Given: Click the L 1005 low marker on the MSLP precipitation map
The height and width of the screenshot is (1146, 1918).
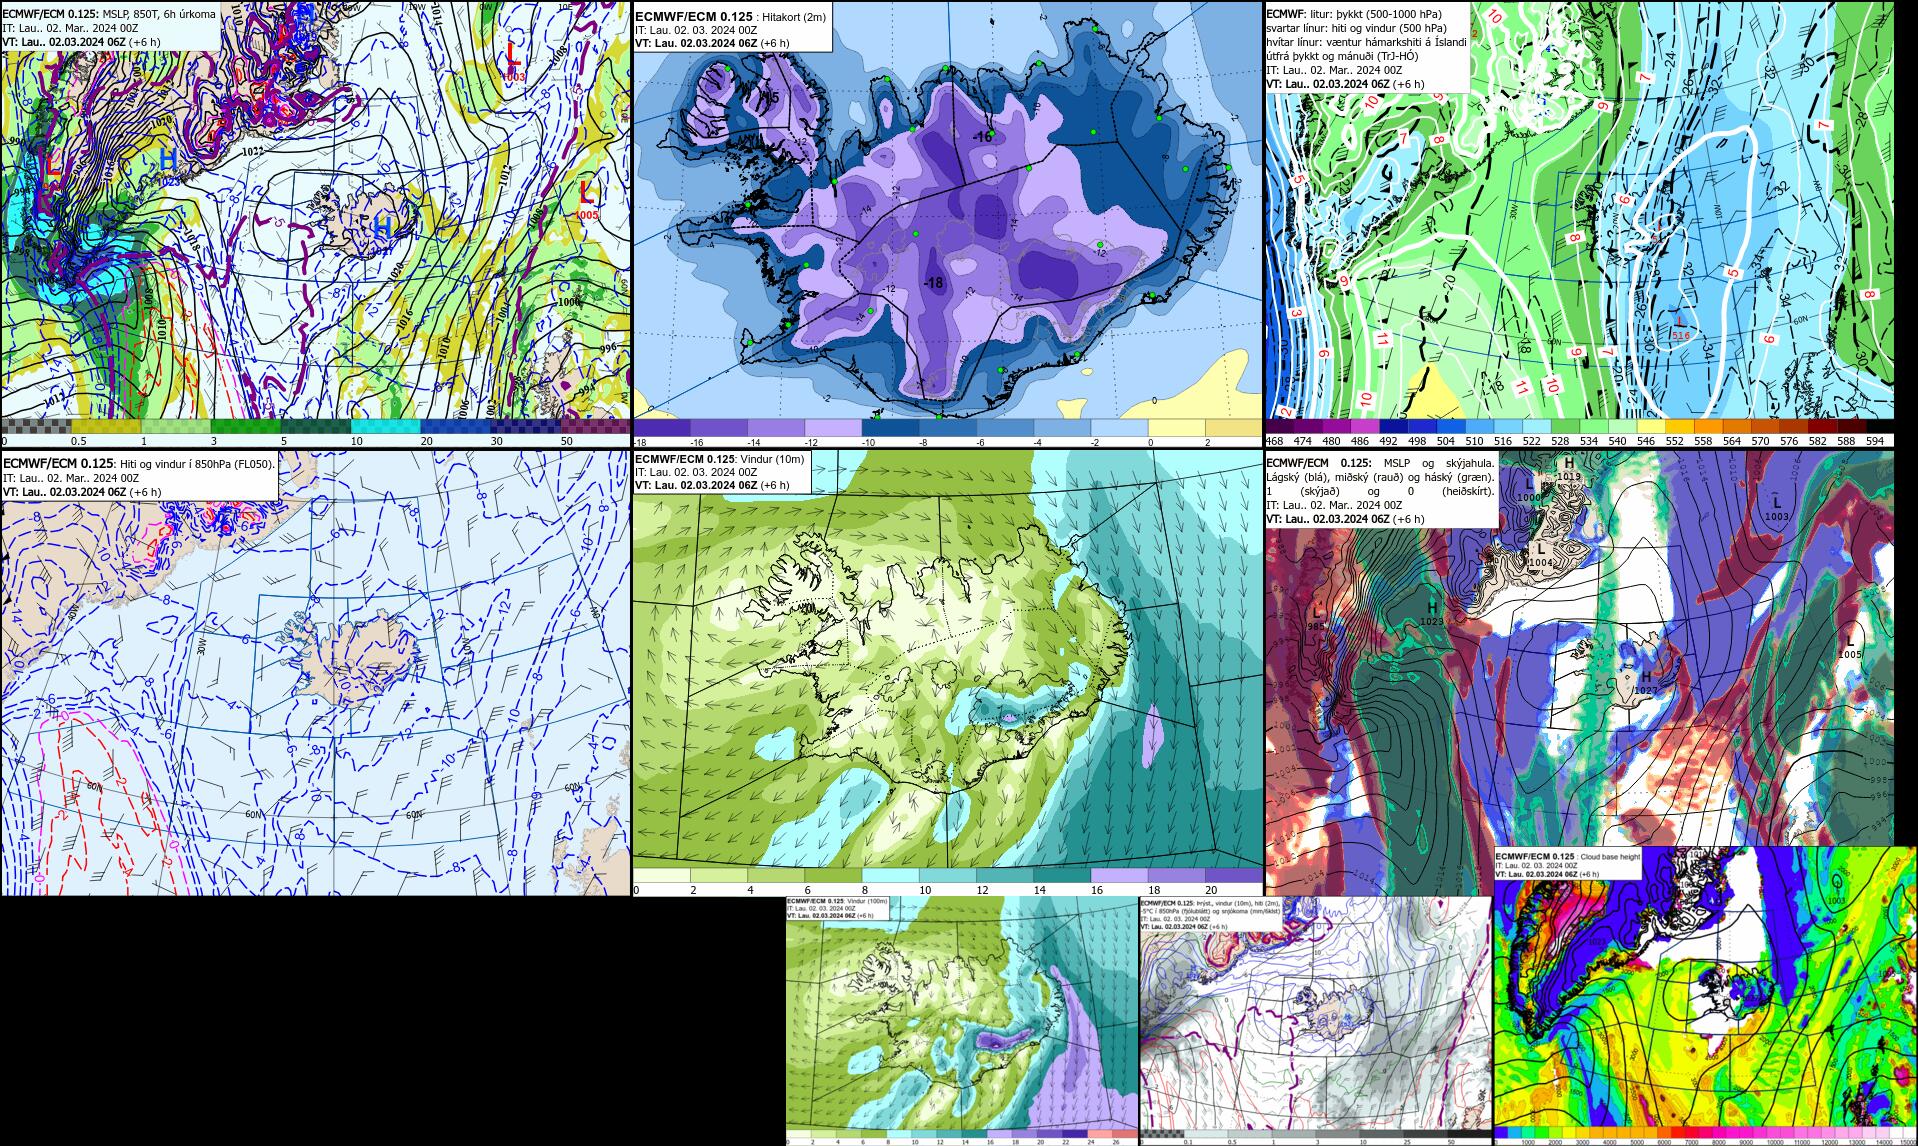Looking at the screenshot, I should point(587,198).
